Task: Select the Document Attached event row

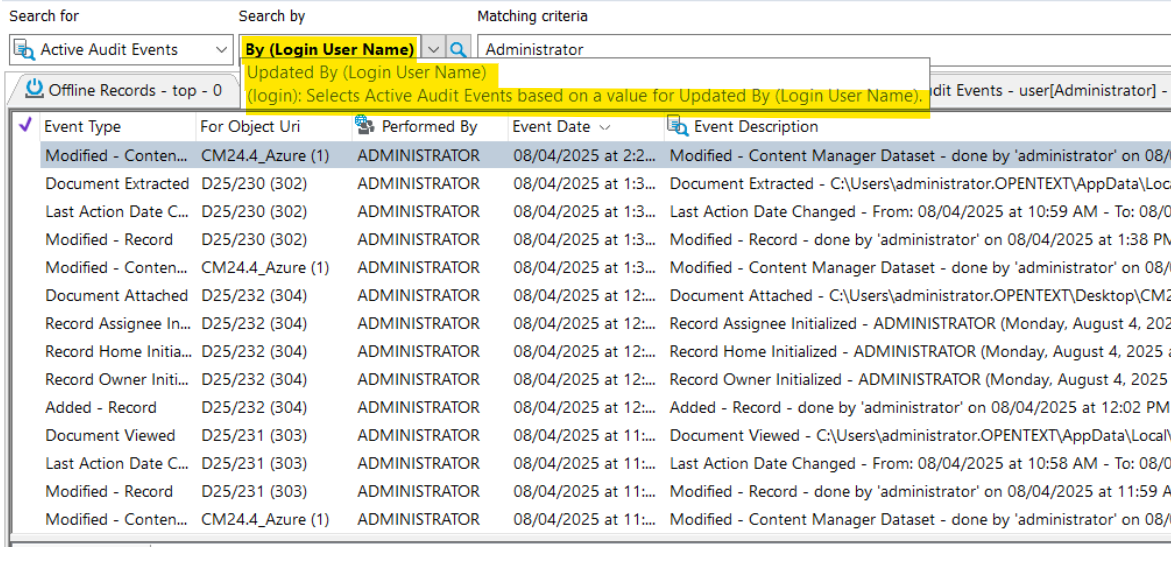Action: (x=605, y=296)
